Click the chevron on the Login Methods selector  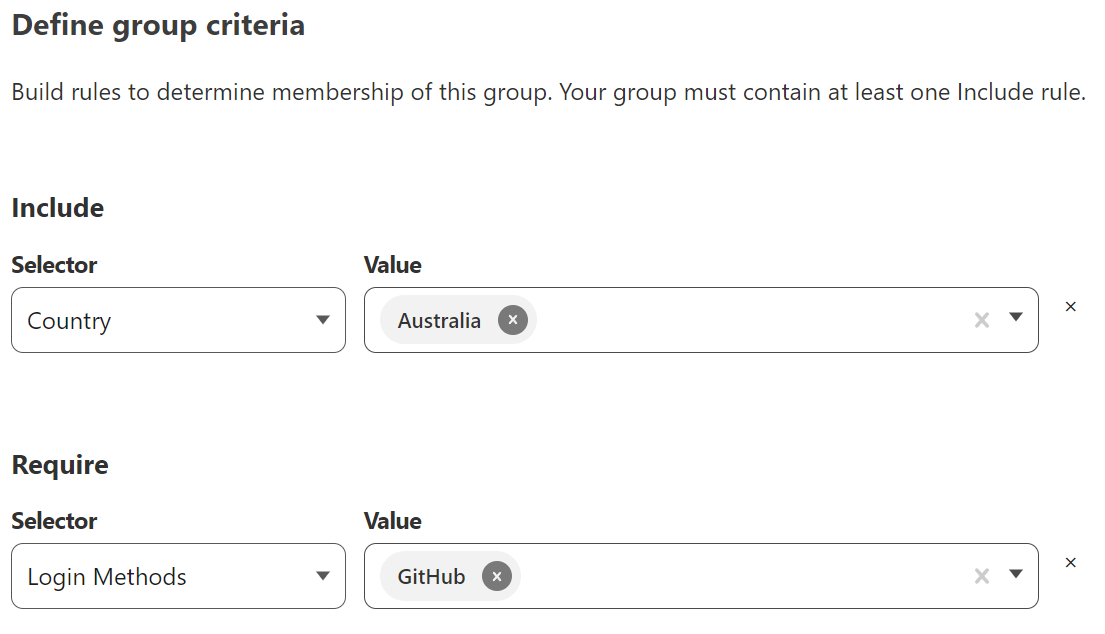click(x=322, y=576)
